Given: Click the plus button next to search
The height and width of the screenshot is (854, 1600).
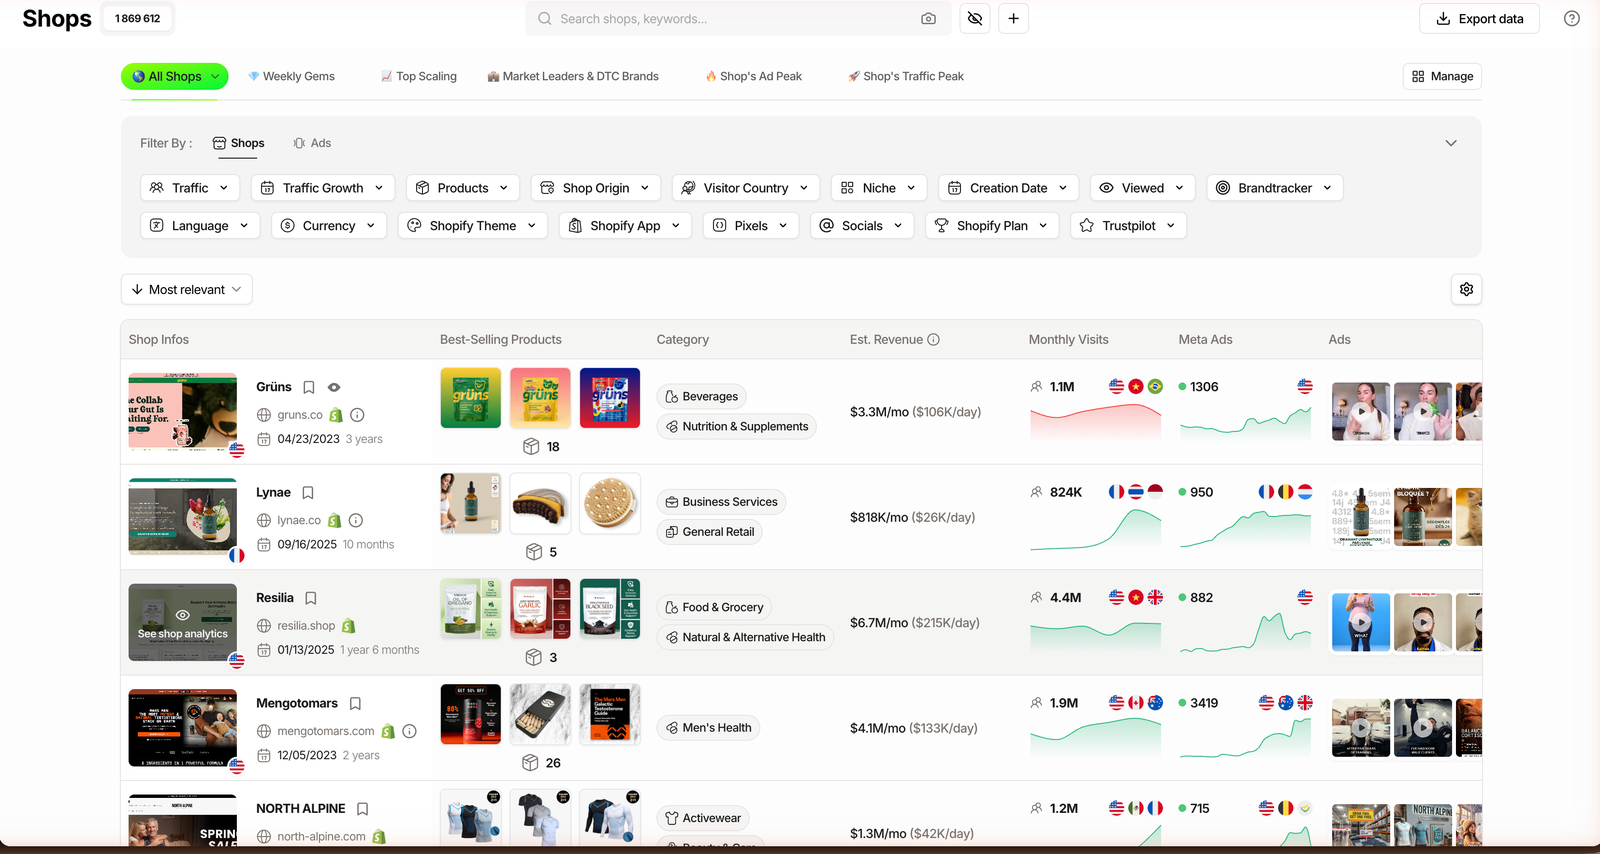Looking at the screenshot, I should pos(1013,18).
